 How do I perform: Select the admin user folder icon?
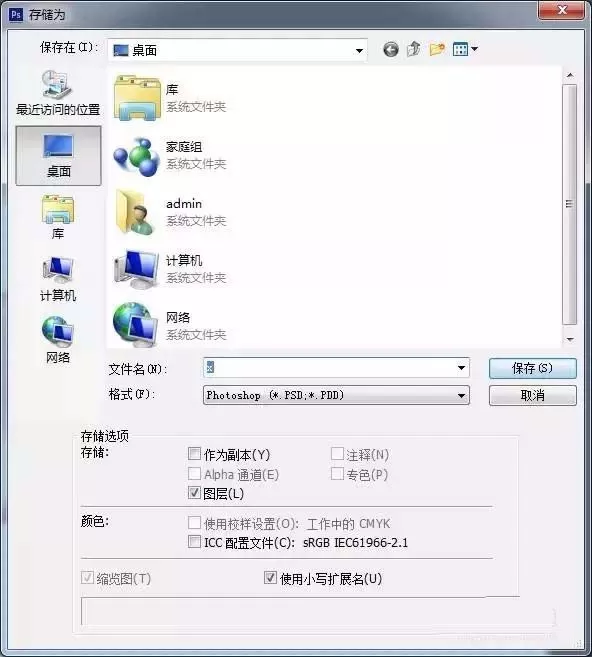point(135,212)
